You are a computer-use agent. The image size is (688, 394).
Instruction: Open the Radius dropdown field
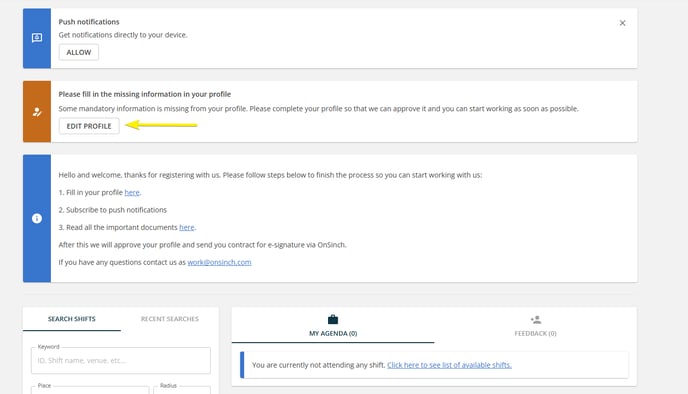pyautogui.click(x=182, y=390)
